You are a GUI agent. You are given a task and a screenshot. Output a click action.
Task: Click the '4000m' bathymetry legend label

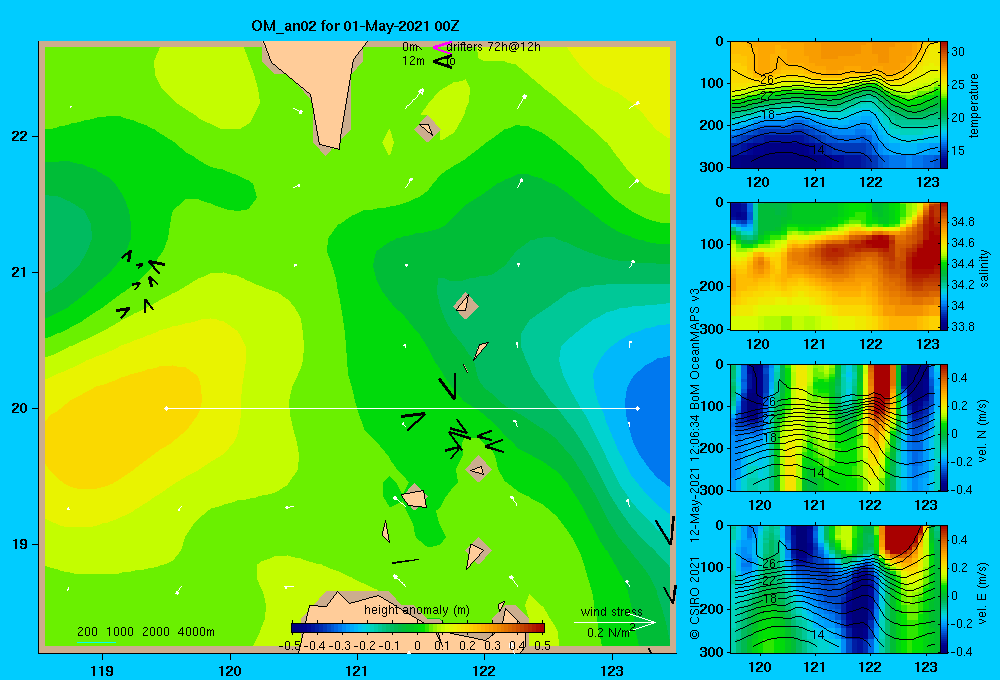click(196, 632)
